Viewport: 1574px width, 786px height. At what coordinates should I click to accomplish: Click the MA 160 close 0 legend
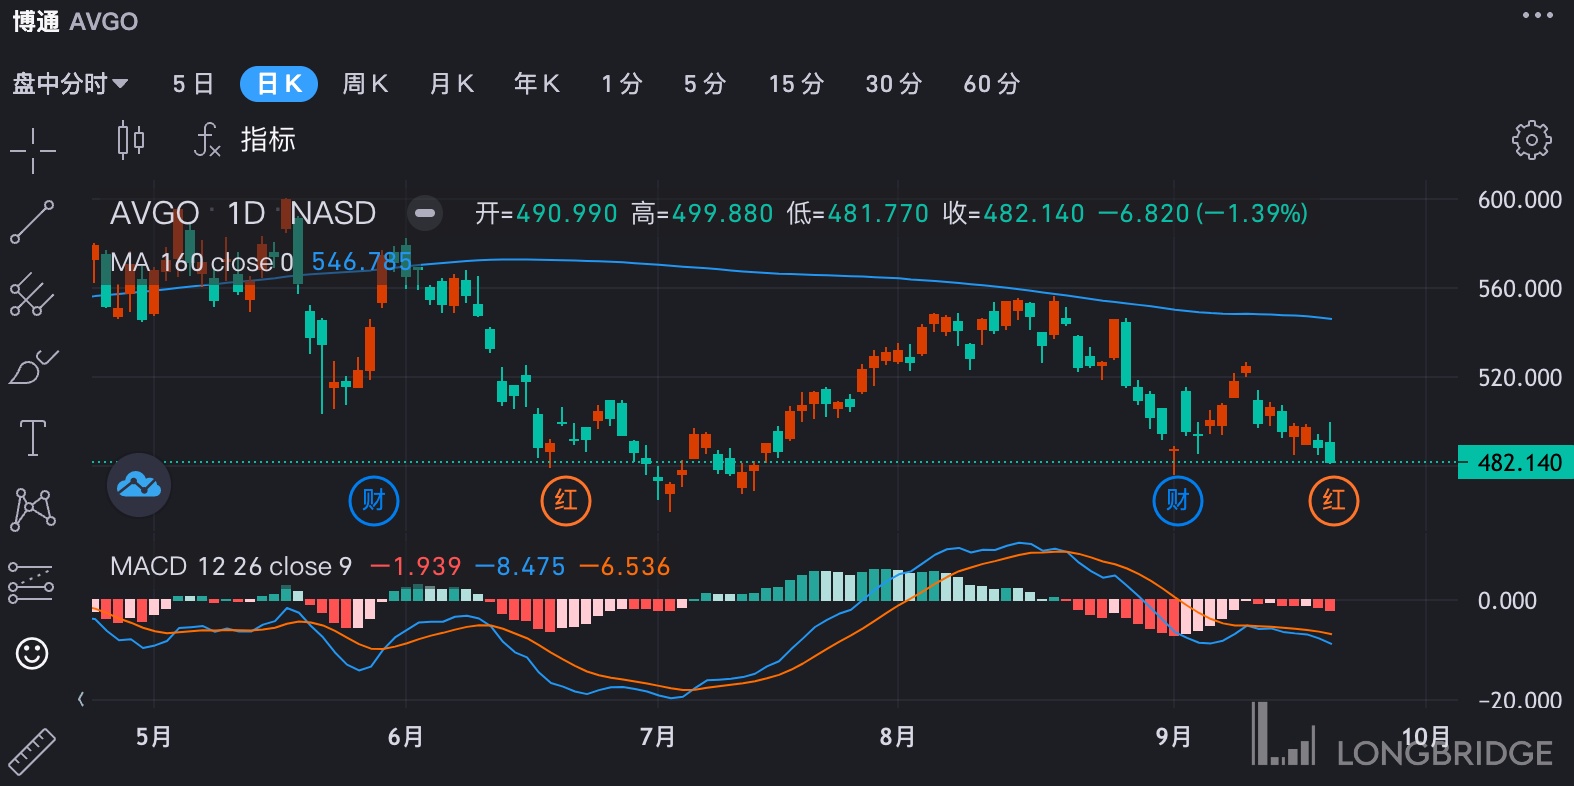(x=202, y=262)
